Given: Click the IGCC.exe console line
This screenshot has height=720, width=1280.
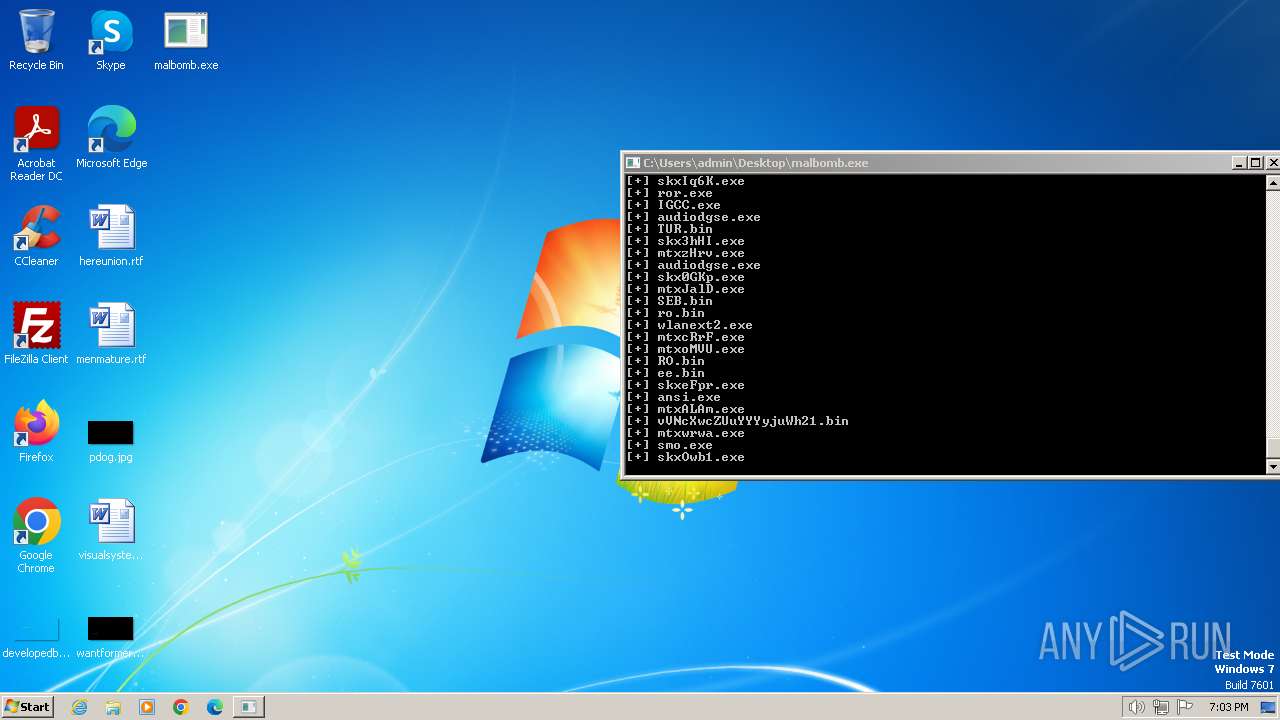Looking at the screenshot, I should [x=674, y=205].
